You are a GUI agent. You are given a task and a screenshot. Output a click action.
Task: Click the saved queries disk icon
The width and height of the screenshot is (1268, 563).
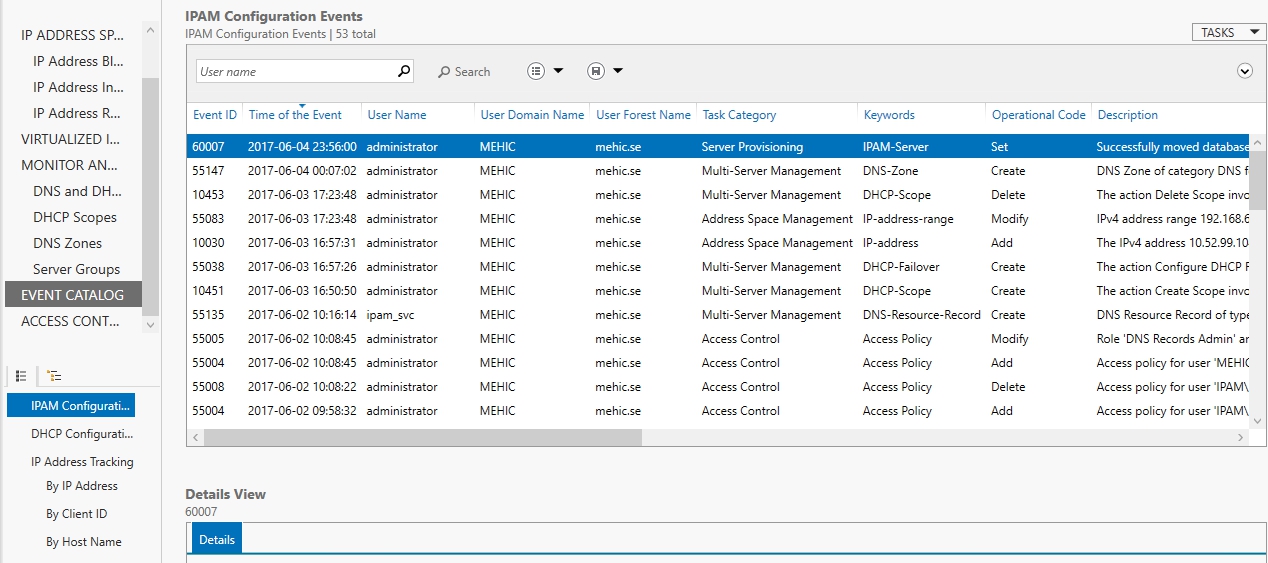pyautogui.click(x=596, y=71)
